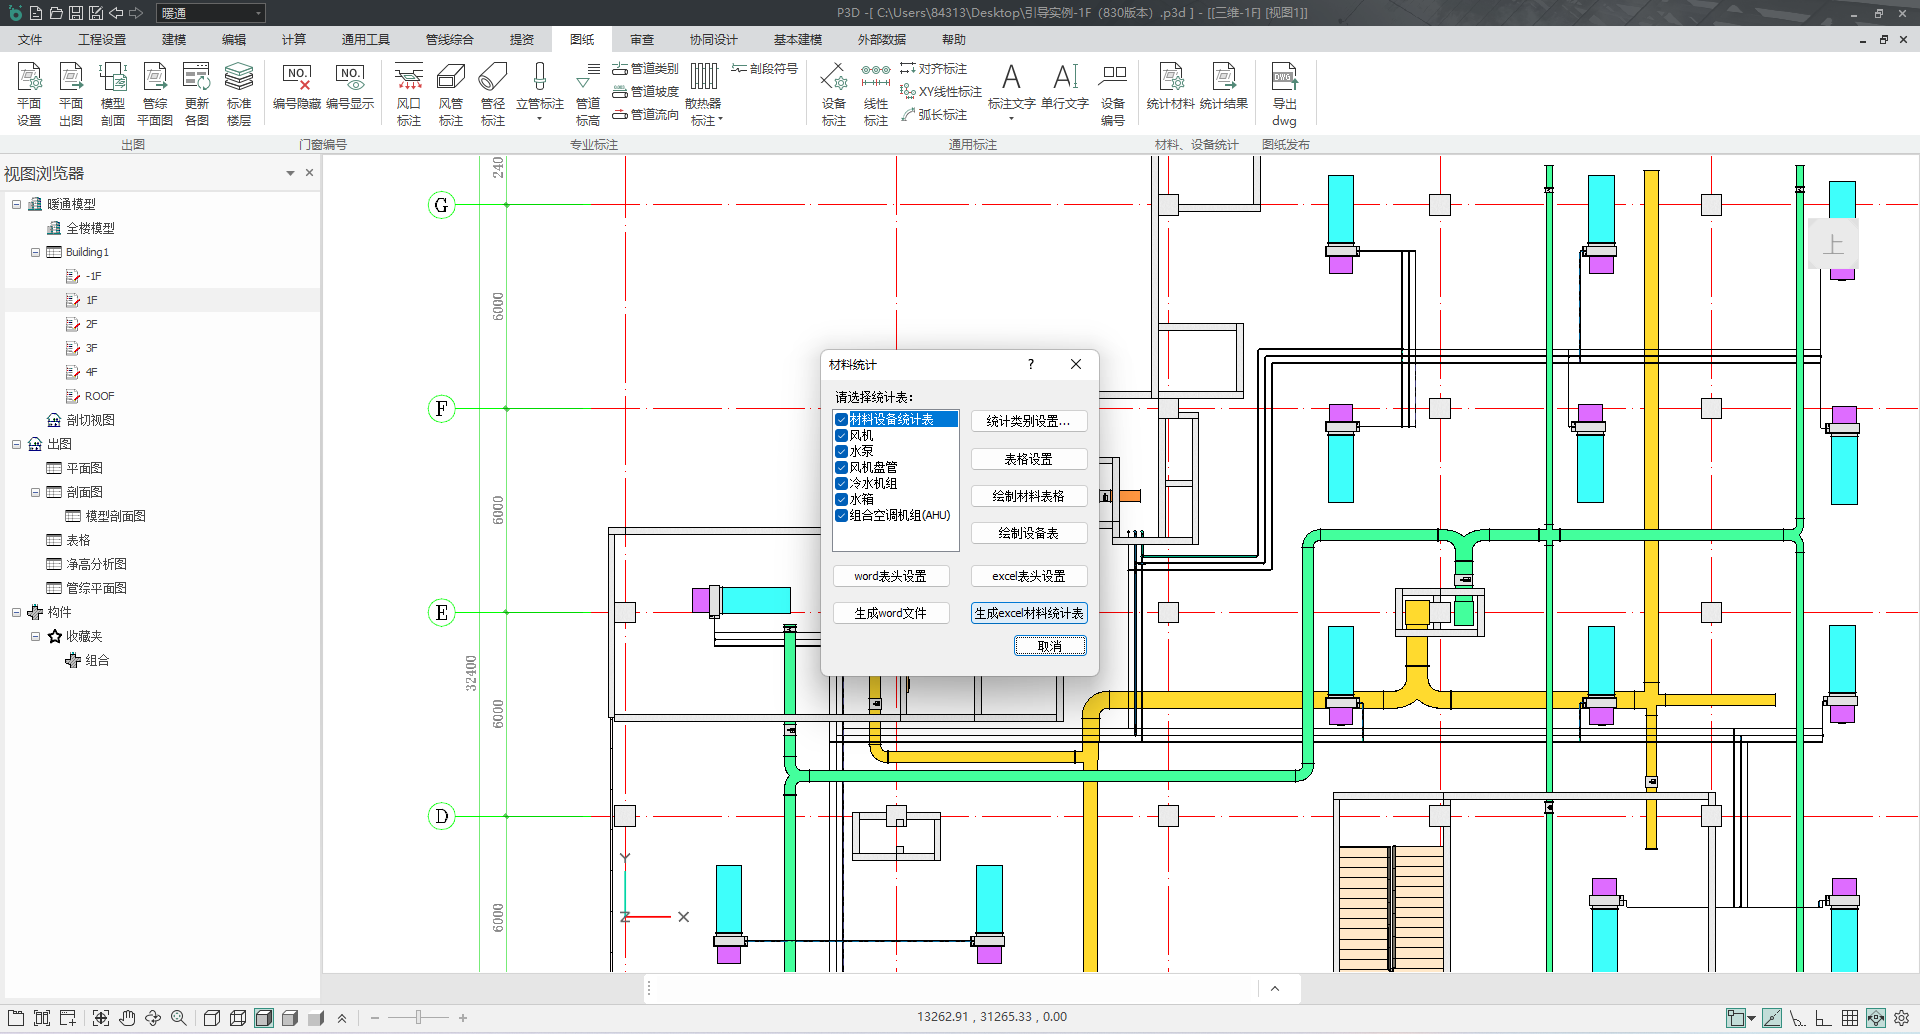Uncheck the 冷水机组 checkbox
1920x1034 pixels.
coord(842,484)
